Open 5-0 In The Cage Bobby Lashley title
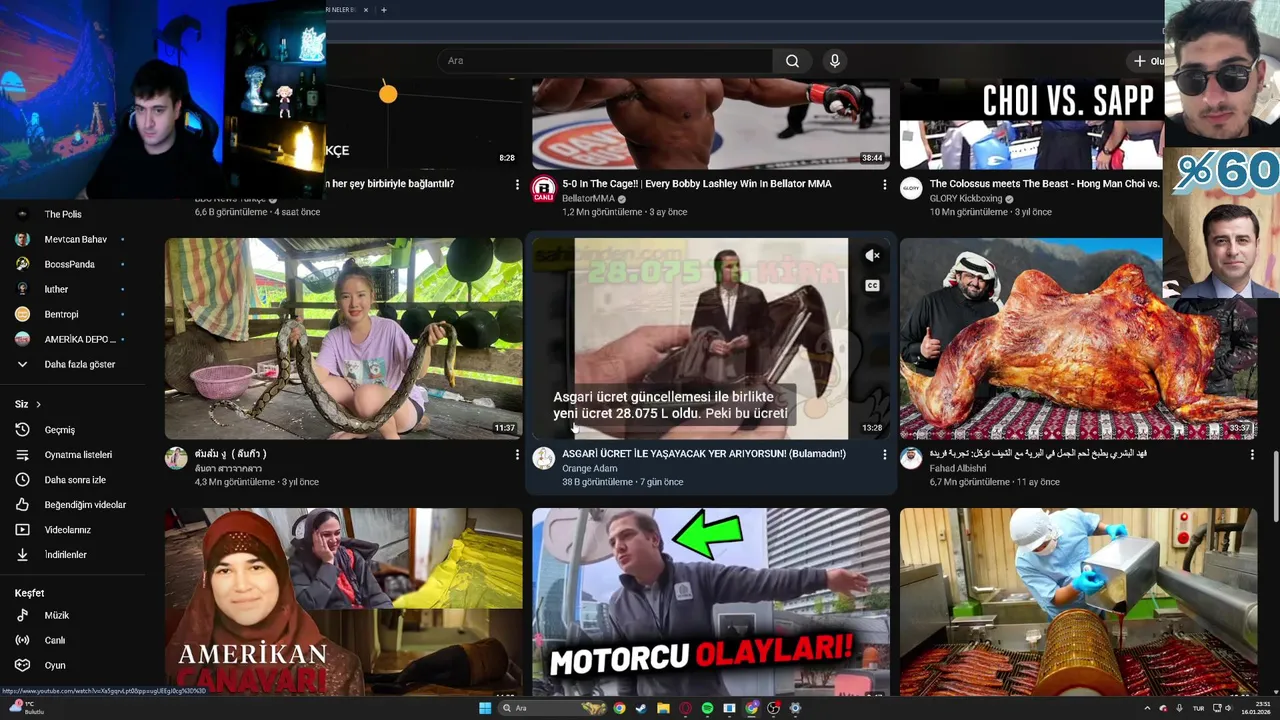 [697, 184]
